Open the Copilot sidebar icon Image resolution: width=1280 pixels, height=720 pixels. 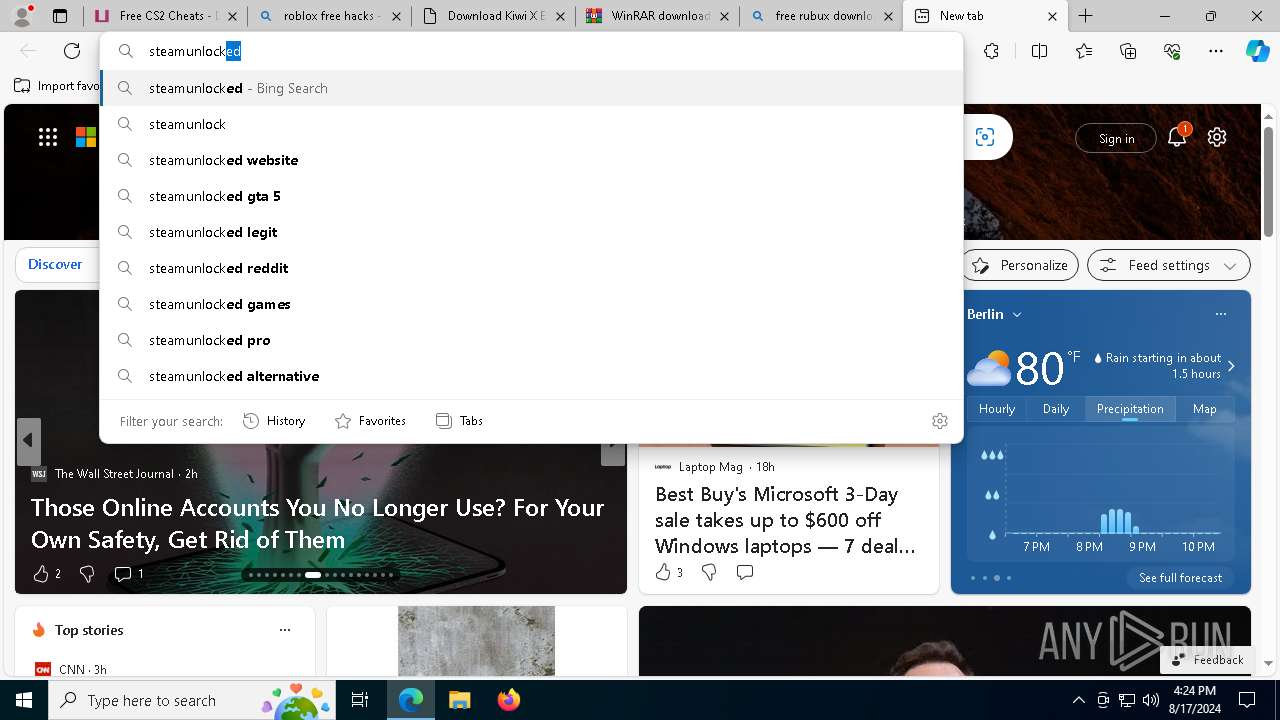(1257, 51)
